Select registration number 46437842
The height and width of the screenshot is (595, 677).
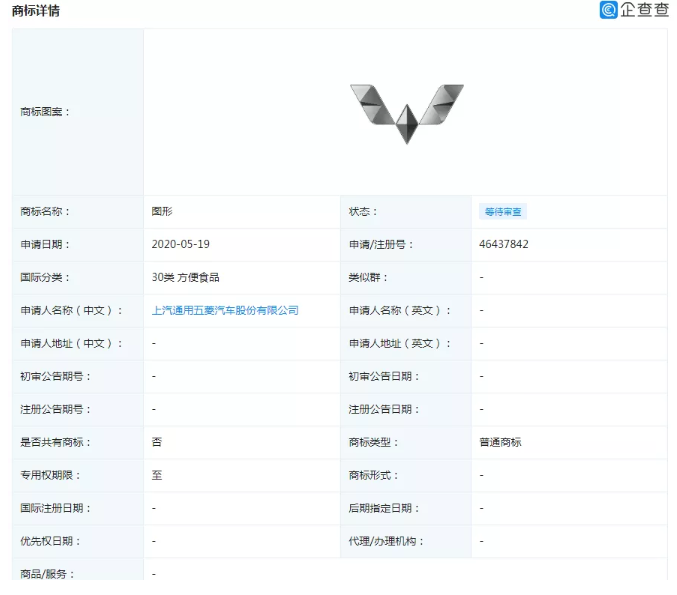(x=503, y=244)
